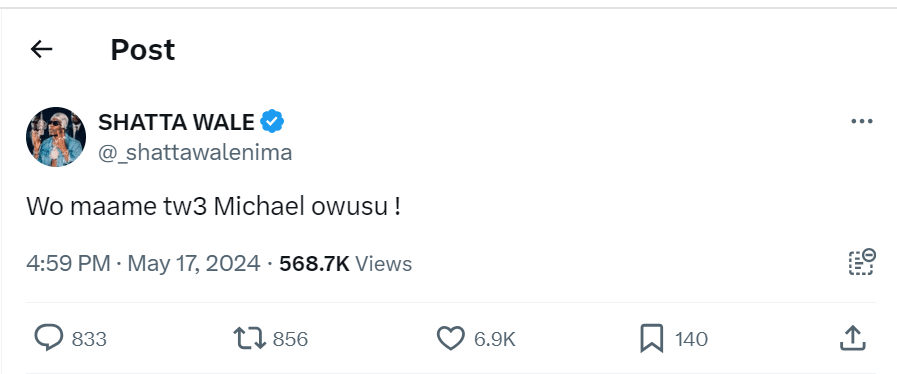
Task: Open the SHATTA WALE display name link
Action: tap(176, 122)
